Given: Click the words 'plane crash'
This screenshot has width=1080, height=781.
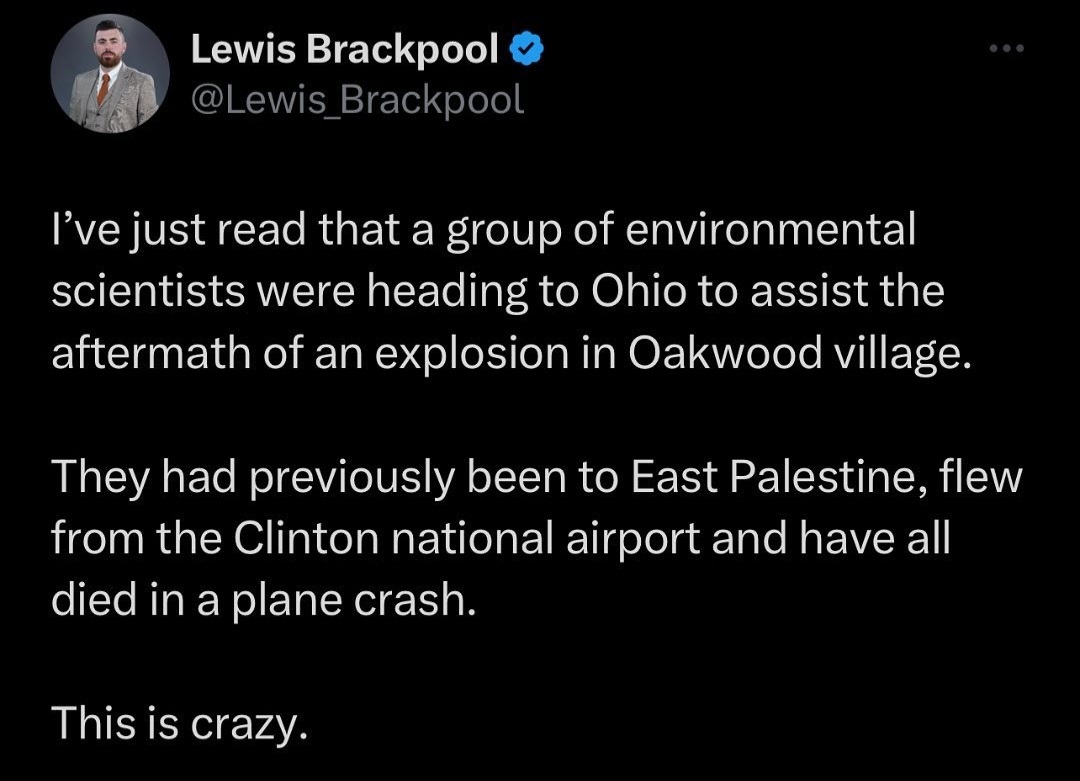Looking at the screenshot, I should [x=353, y=600].
